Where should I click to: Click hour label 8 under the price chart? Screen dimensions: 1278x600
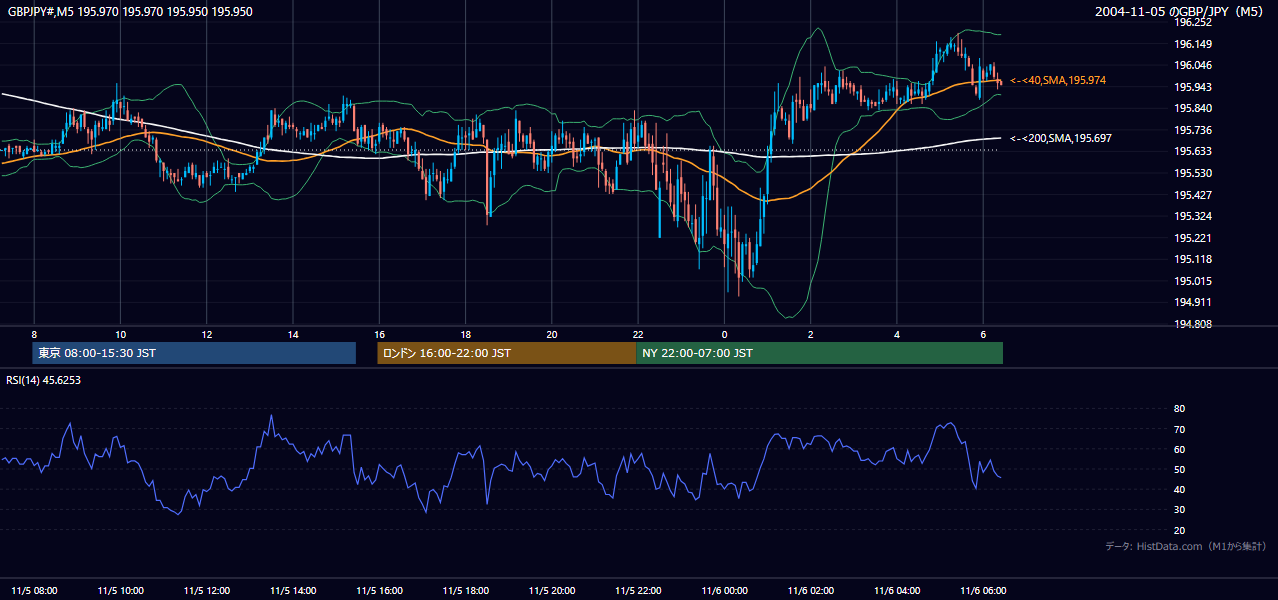(x=34, y=333)
